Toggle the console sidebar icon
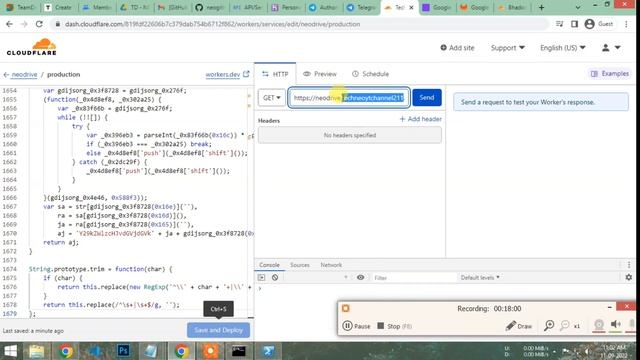This screenshot has height=360, width=640. tap(261, 278)
